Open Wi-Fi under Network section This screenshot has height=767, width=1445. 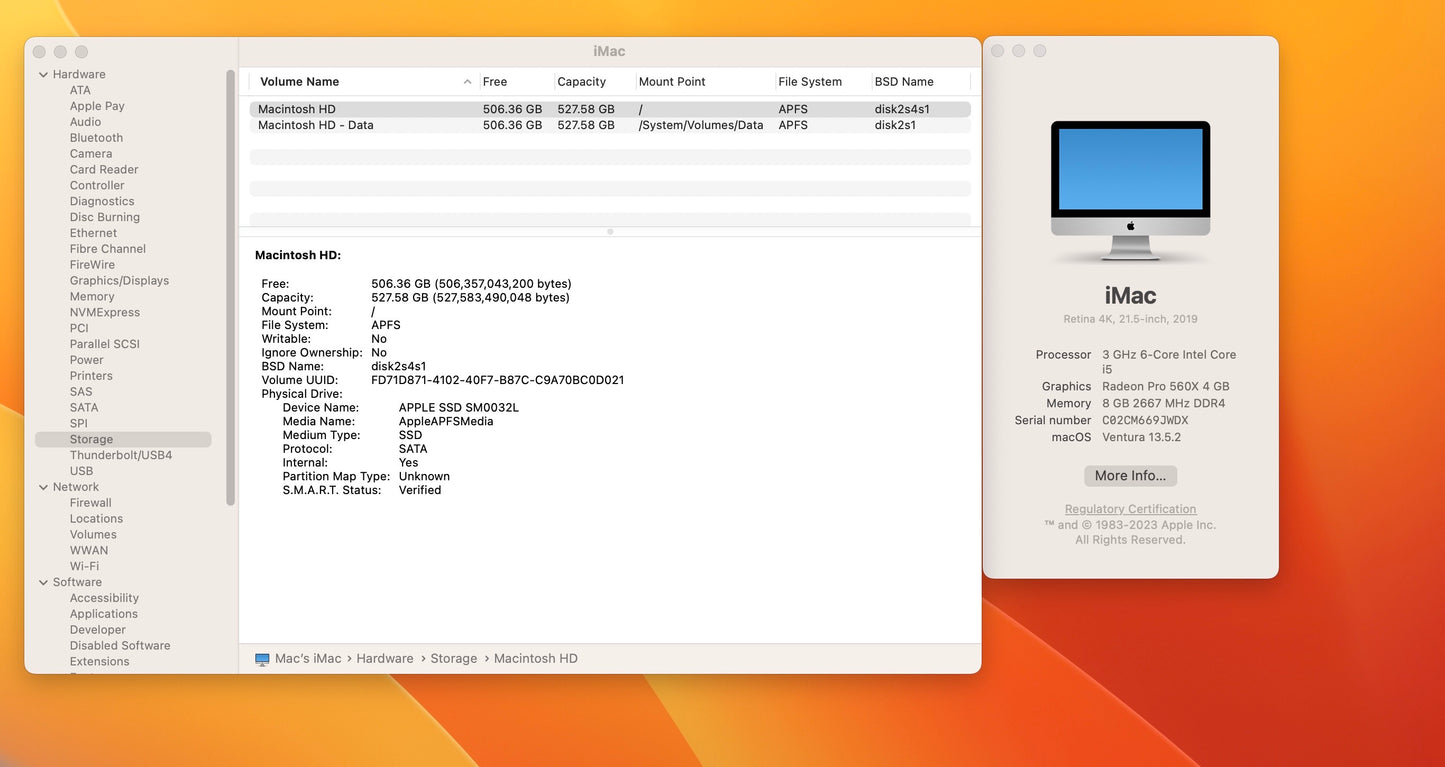84,567
